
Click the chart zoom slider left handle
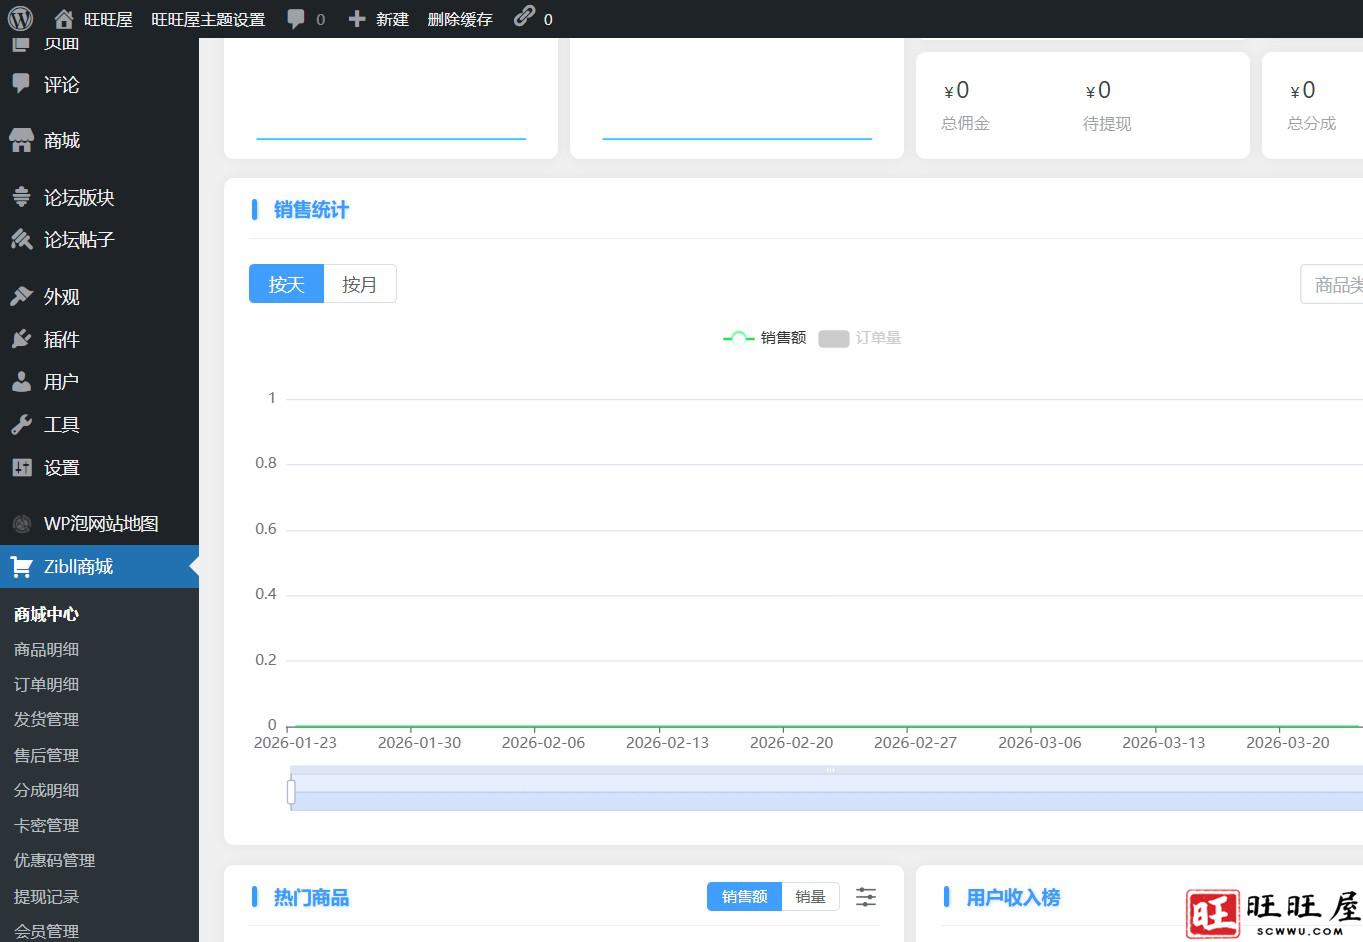(x=291, y=792)
